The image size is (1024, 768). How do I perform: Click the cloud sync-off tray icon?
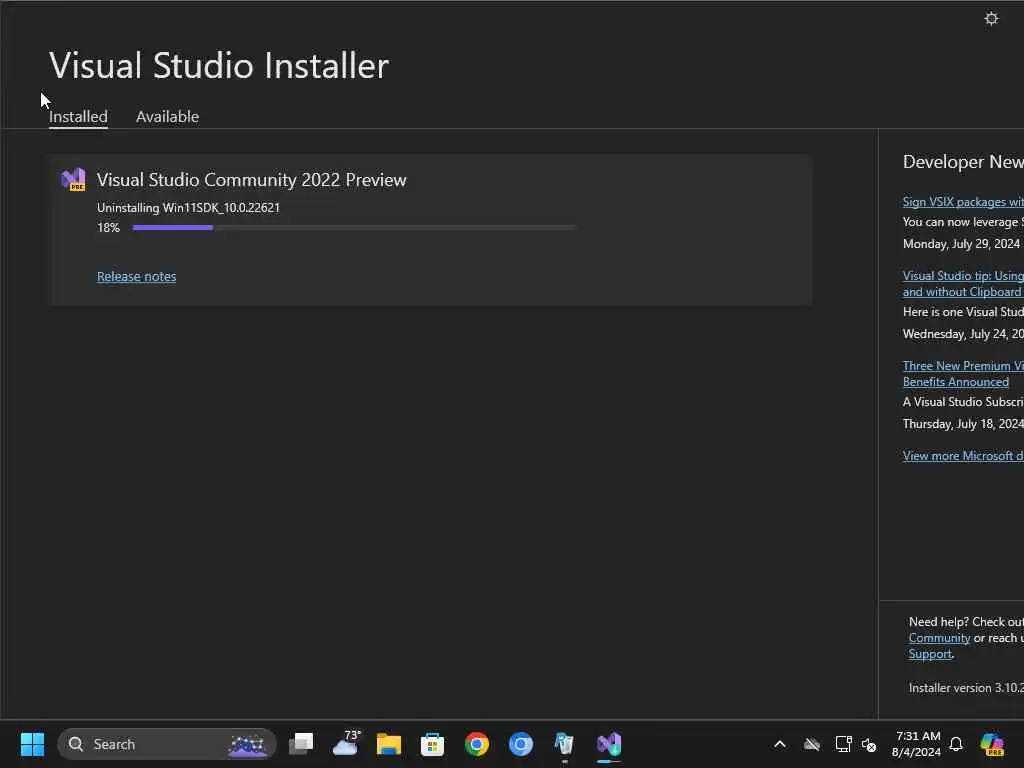click(812, 744)
